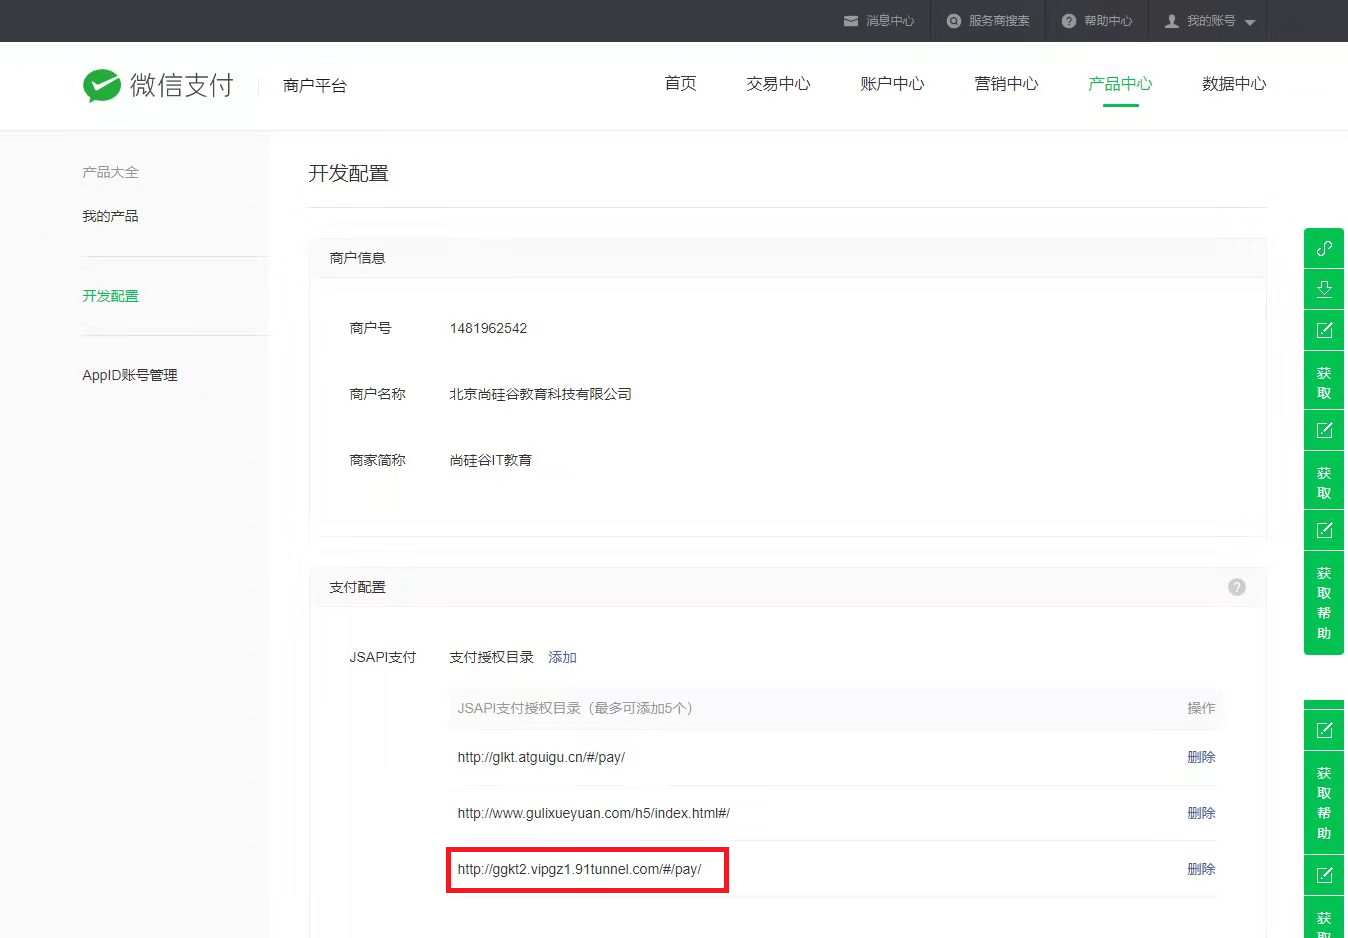Viewport: 1348px width, 938px height.
Task: Click the 获取帮助 green side button
Action: (1324, 603)
